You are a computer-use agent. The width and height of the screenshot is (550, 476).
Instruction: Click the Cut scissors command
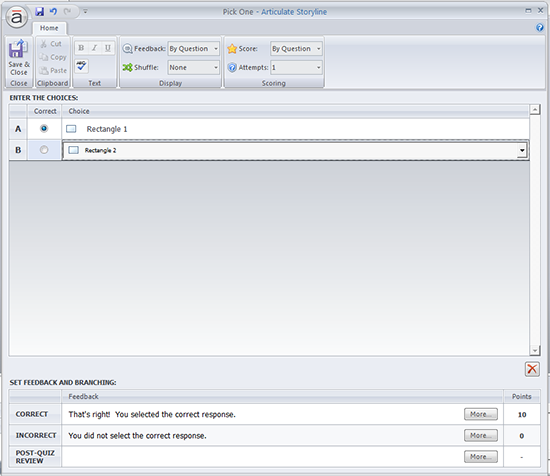coord(51,44)
